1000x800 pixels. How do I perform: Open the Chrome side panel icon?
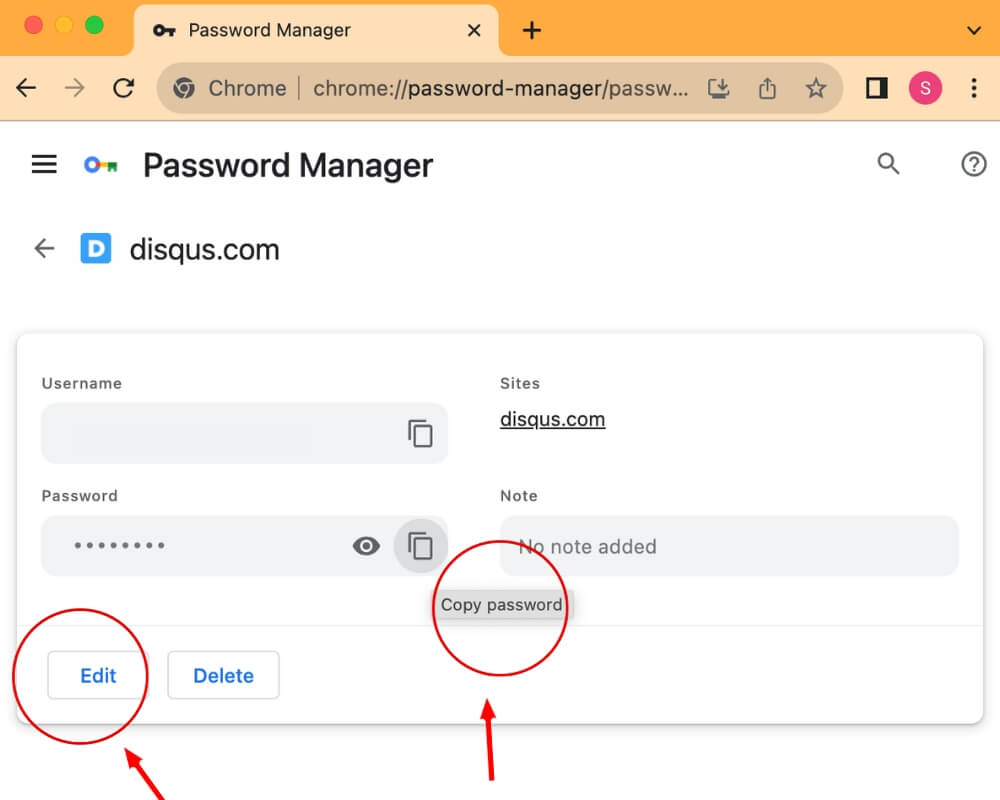tap(876, 88)
